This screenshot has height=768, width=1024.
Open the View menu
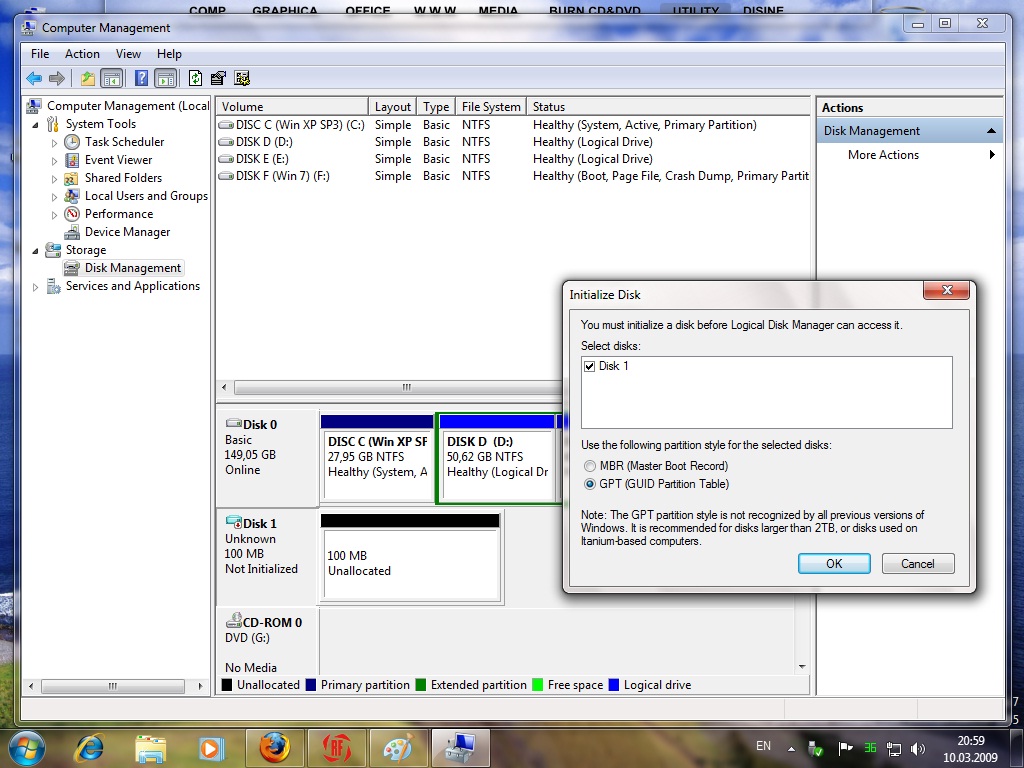click(x=128, y=54)
